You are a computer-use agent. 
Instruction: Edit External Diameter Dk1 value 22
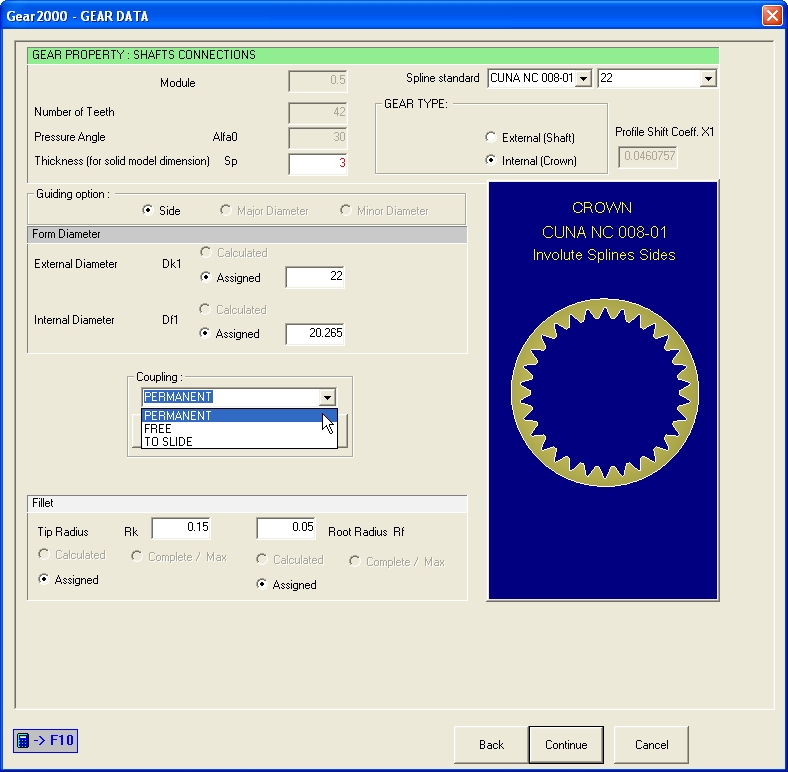(315, 277)
